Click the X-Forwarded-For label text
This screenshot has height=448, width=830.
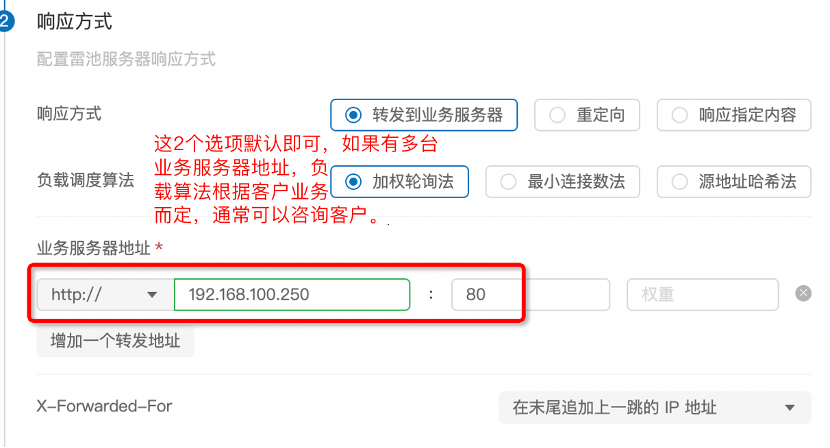[105, 407]
